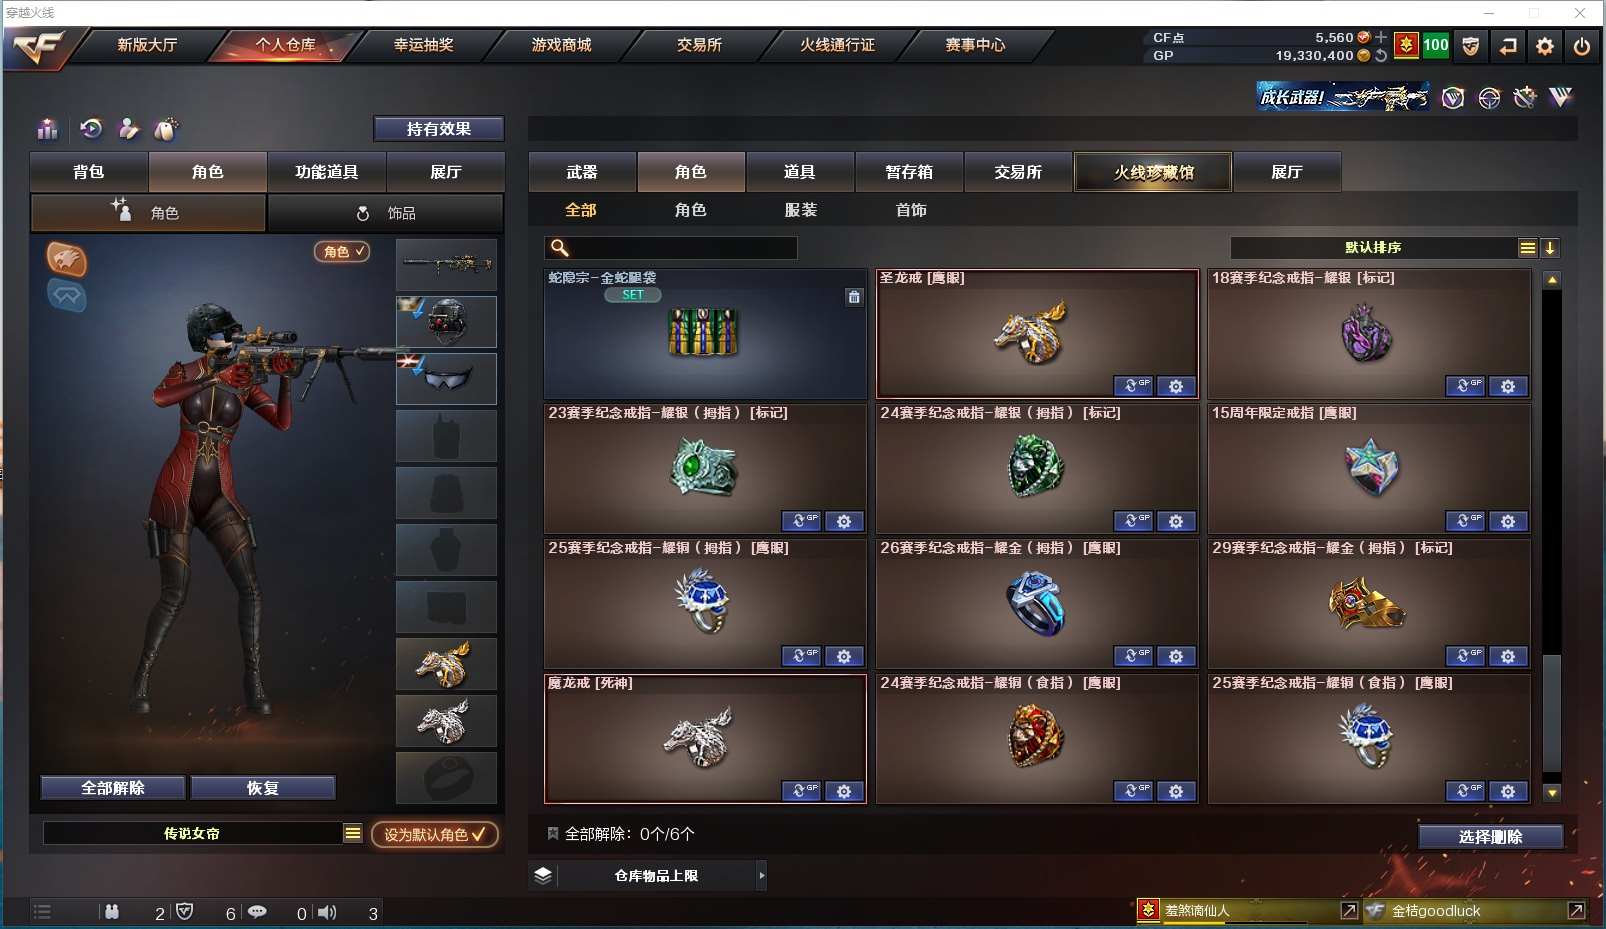Click the magnifier search icon in inventory
This screenshot has height=929, width=1606.
pos(560,248)
